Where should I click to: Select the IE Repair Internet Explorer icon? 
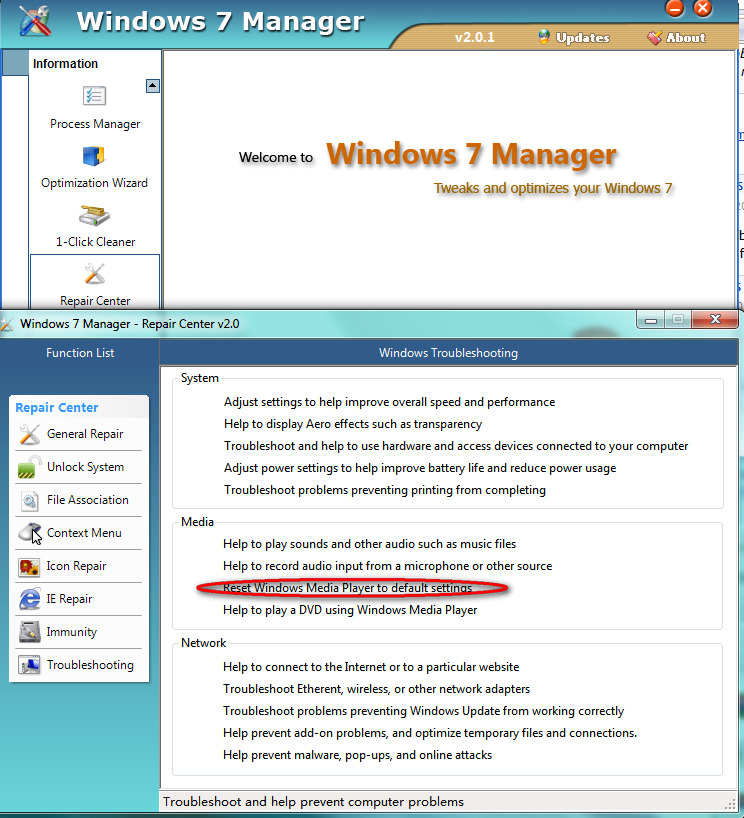30,599
